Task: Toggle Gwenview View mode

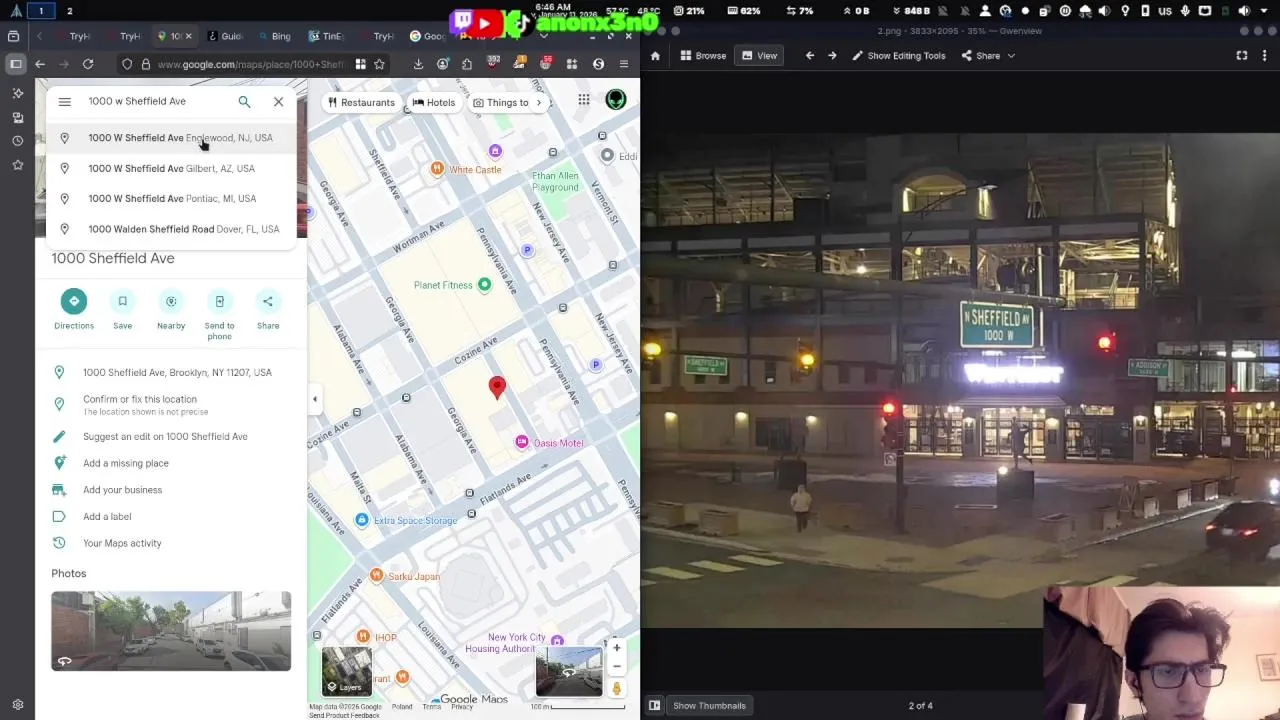Action: 759,56
